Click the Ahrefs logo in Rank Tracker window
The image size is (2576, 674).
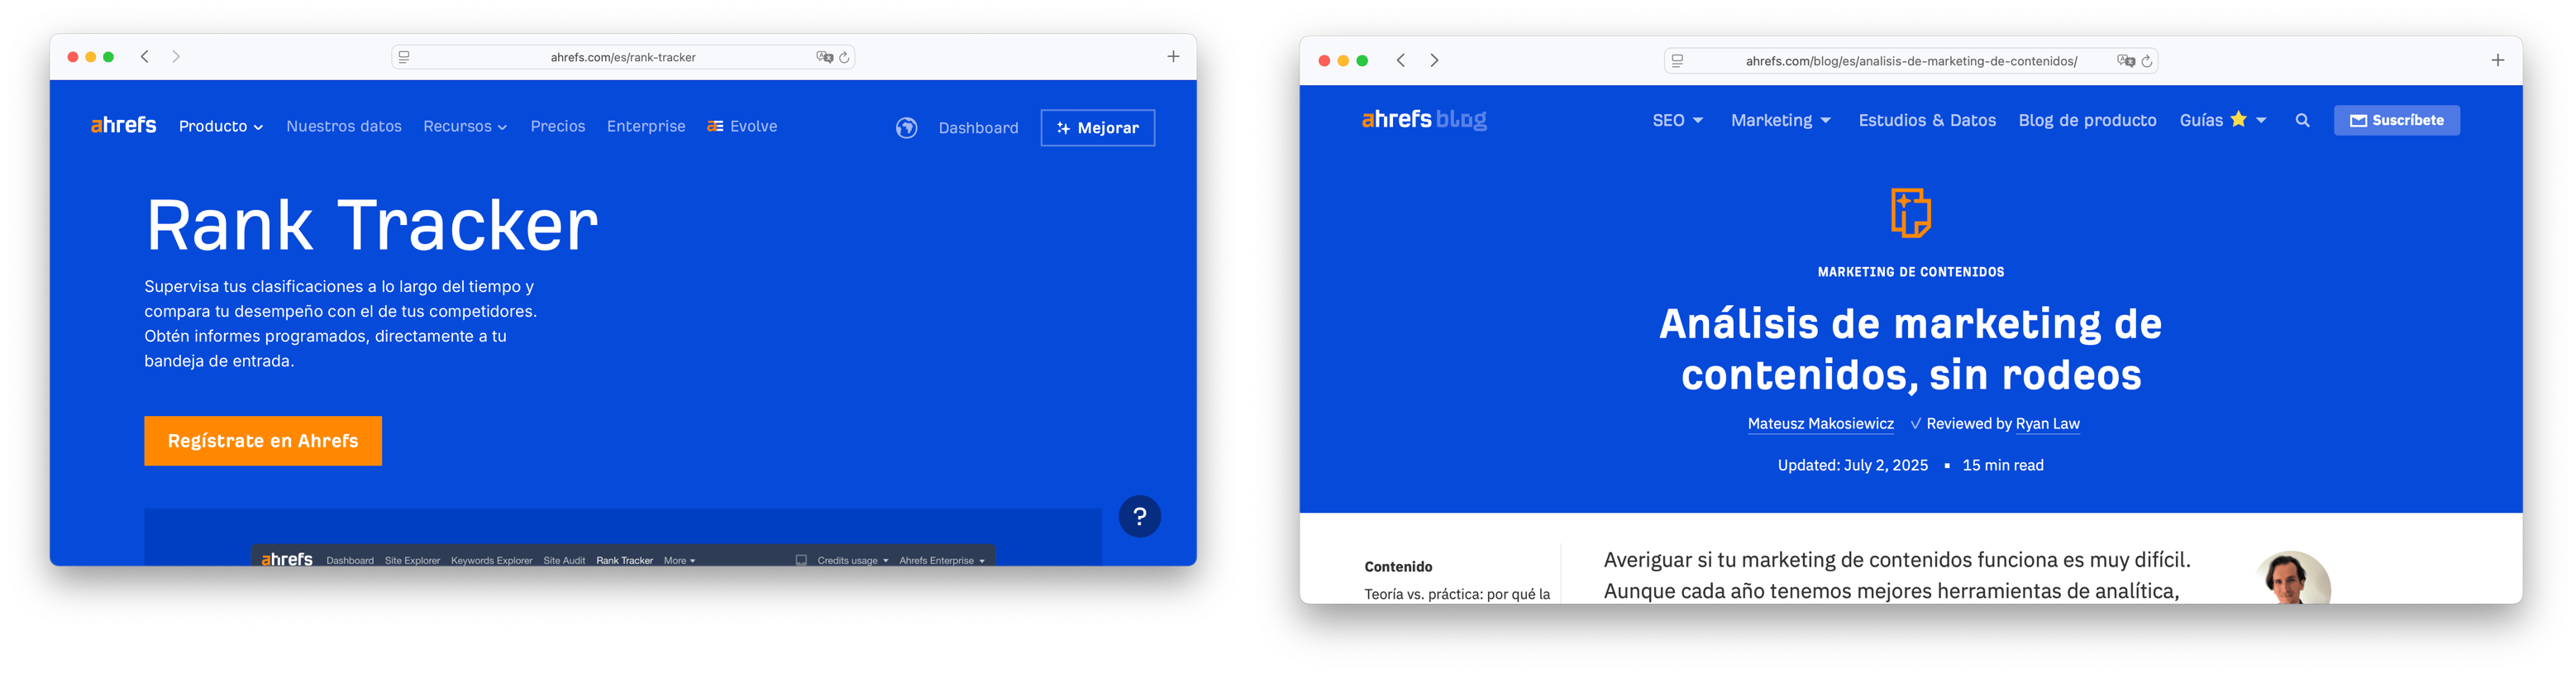click(x=123, y=126)
